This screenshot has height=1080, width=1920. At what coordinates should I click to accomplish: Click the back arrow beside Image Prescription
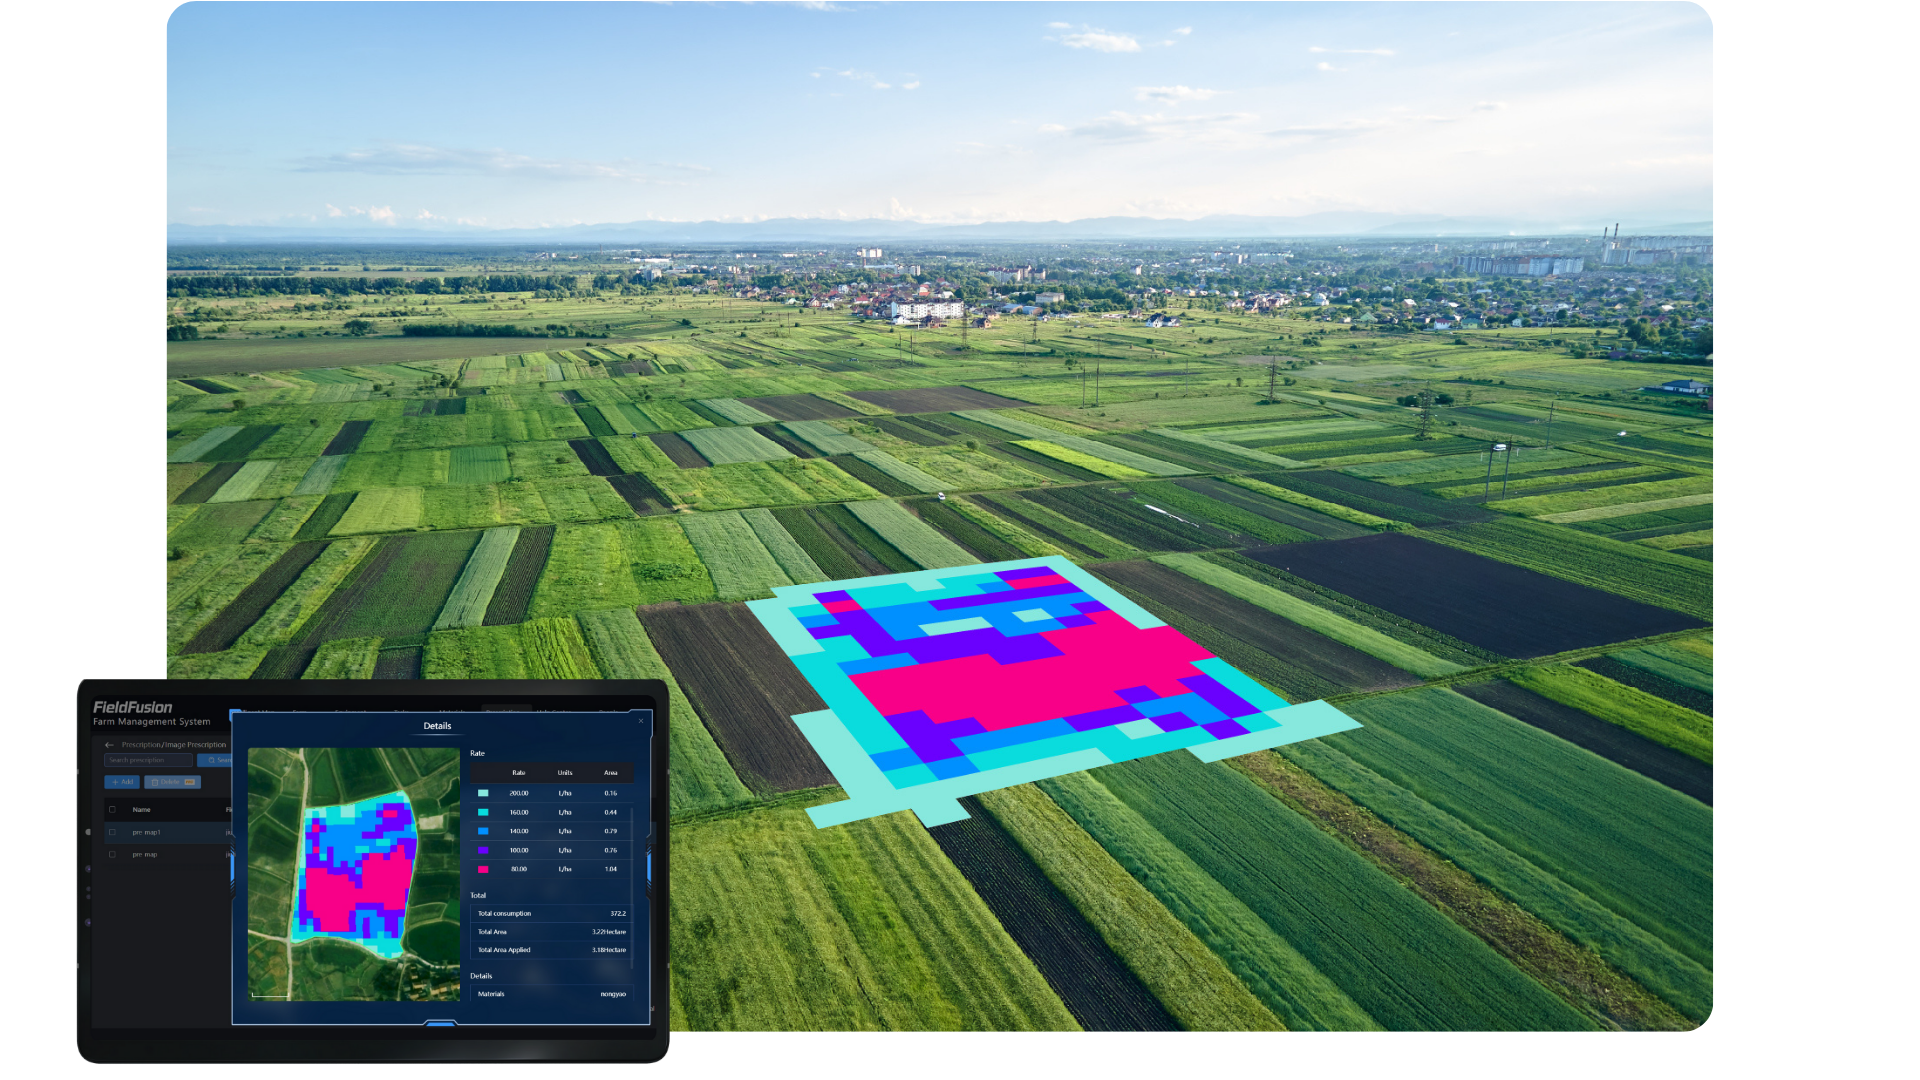[109, 745]
